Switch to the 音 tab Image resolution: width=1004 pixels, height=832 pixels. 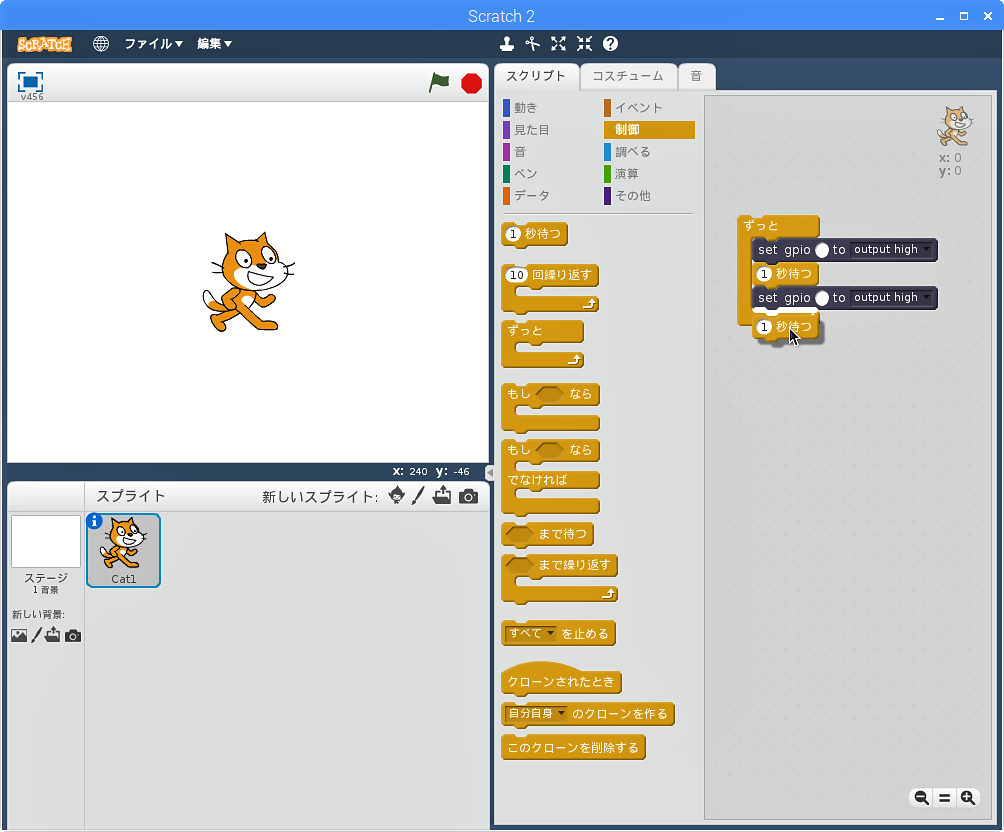697,76
